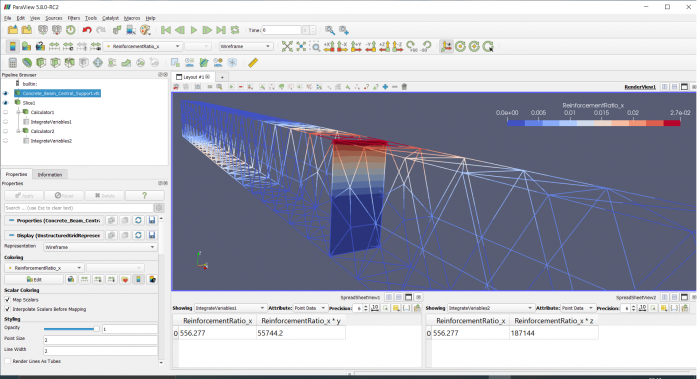
Task: Show Calculator1 using its eye toggle
Action: click(5, 112)
